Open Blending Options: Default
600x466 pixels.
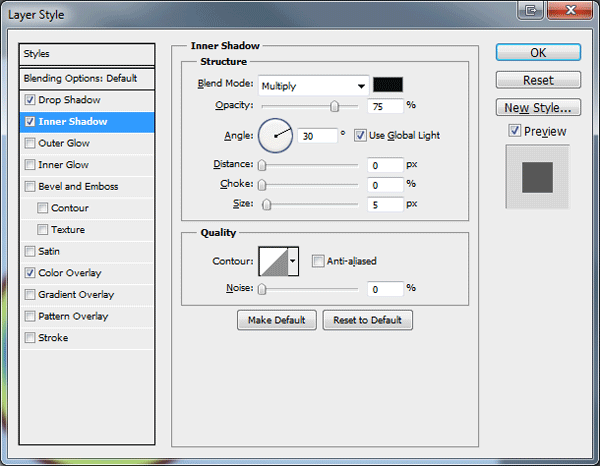click(87, 79)
